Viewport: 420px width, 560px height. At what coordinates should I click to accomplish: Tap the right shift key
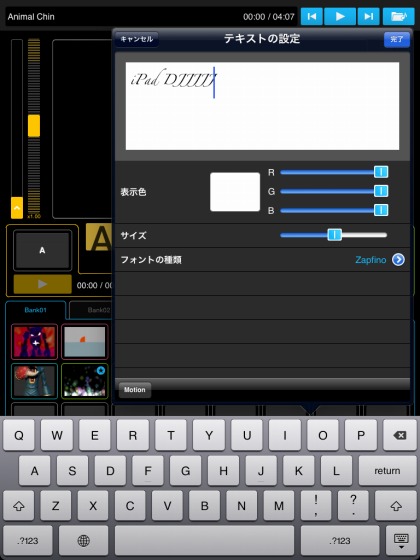point(396,505)
